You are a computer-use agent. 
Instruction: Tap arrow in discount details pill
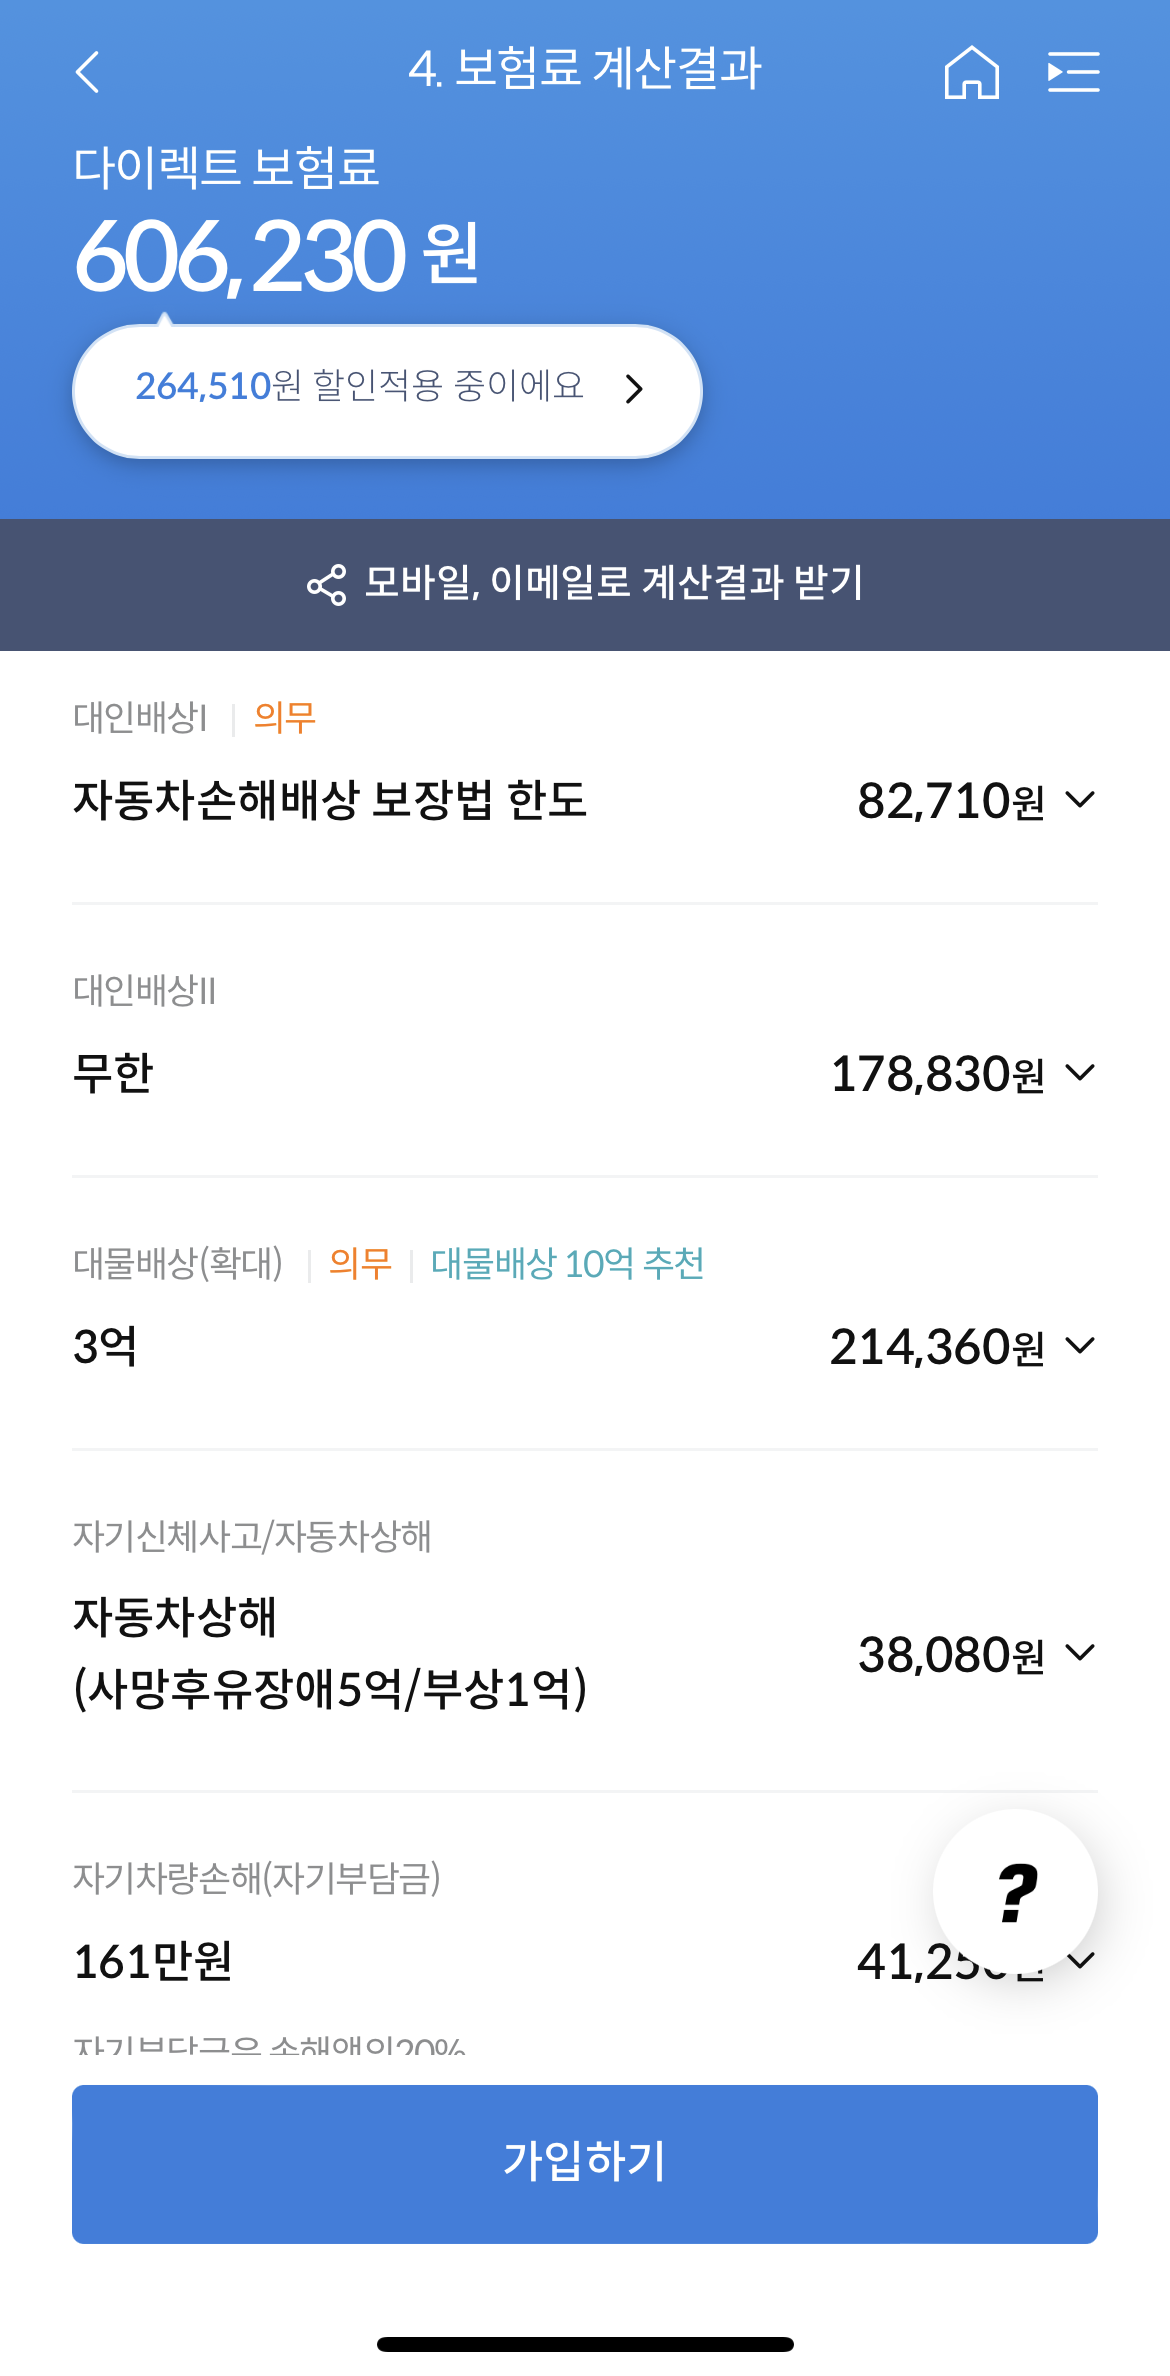click(633, 389)
